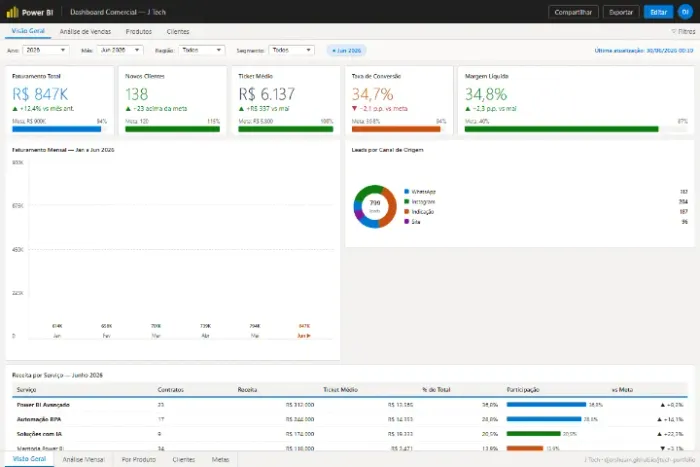Sort by the Participação column header
Viewport: 700px width, 467px height.
pyautogui.click(x=523, y=390)
